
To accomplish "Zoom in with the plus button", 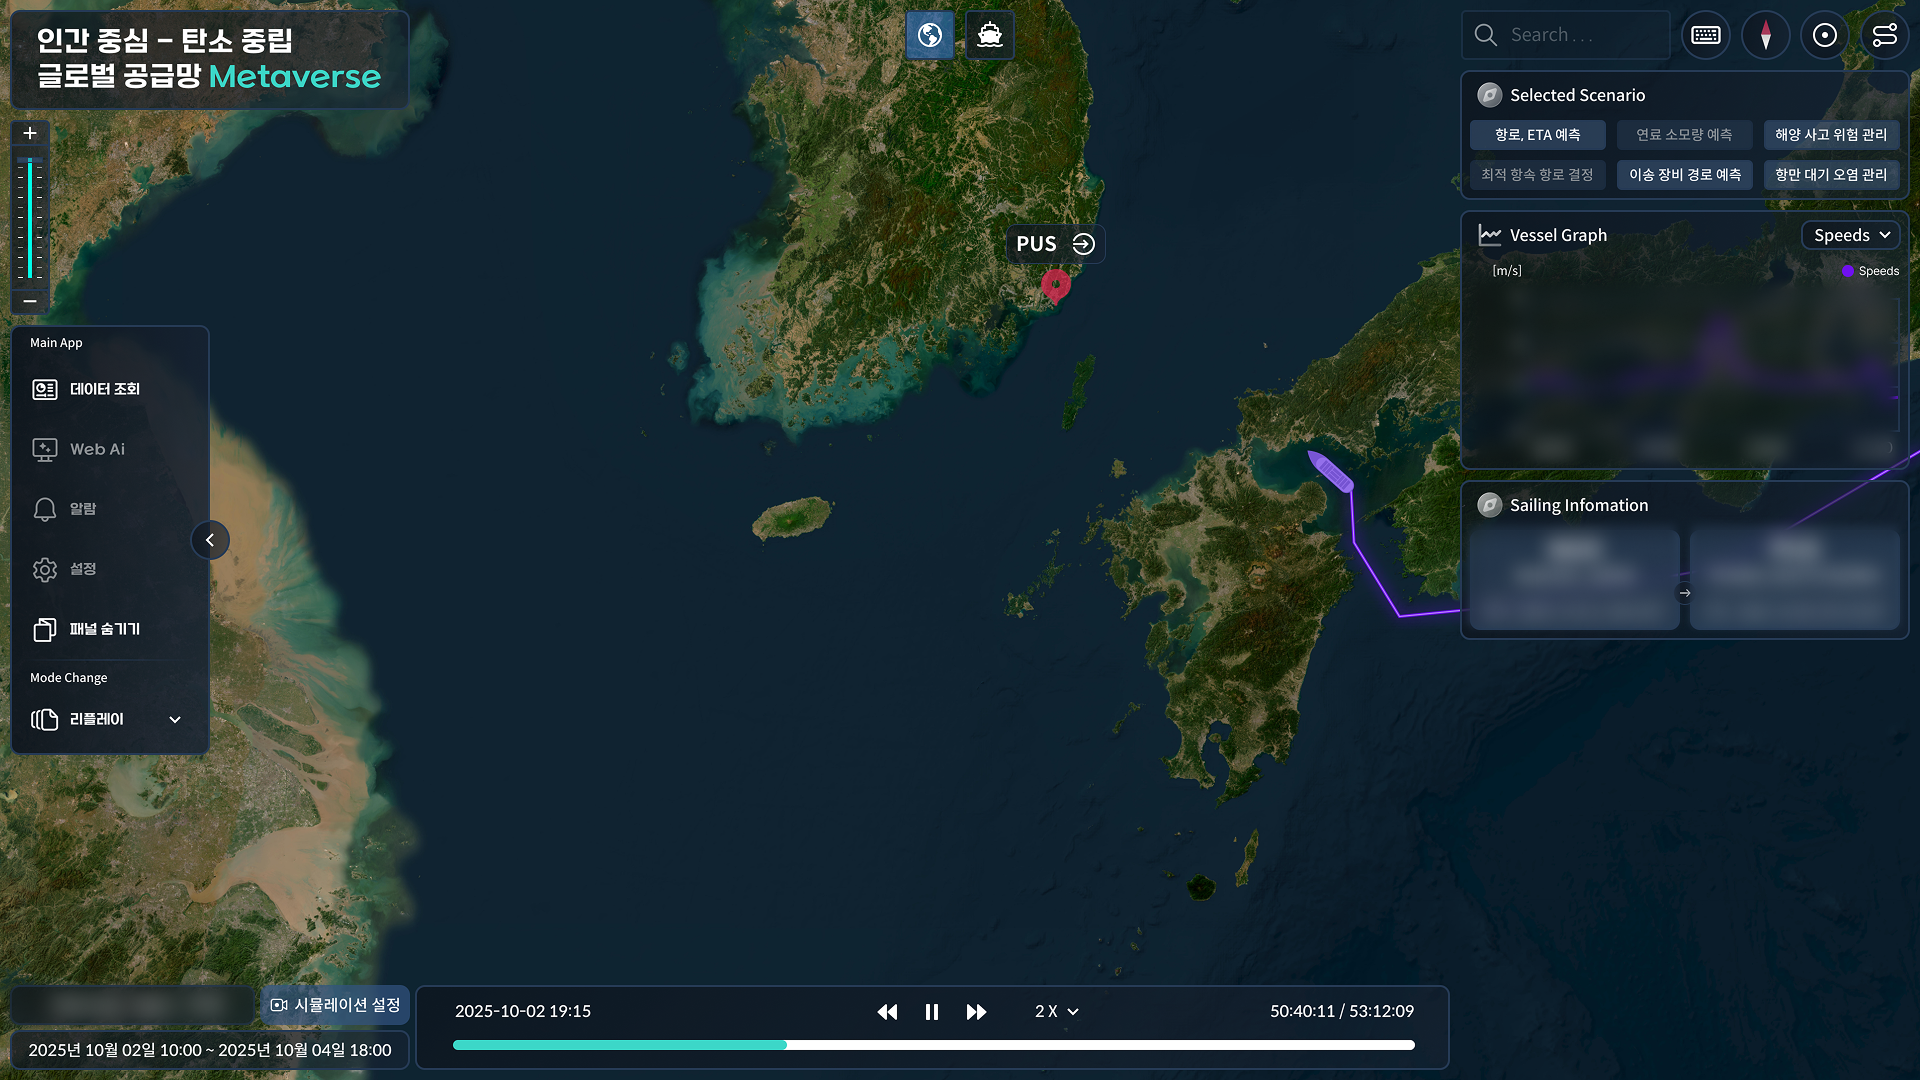I will tap(30, 133).
